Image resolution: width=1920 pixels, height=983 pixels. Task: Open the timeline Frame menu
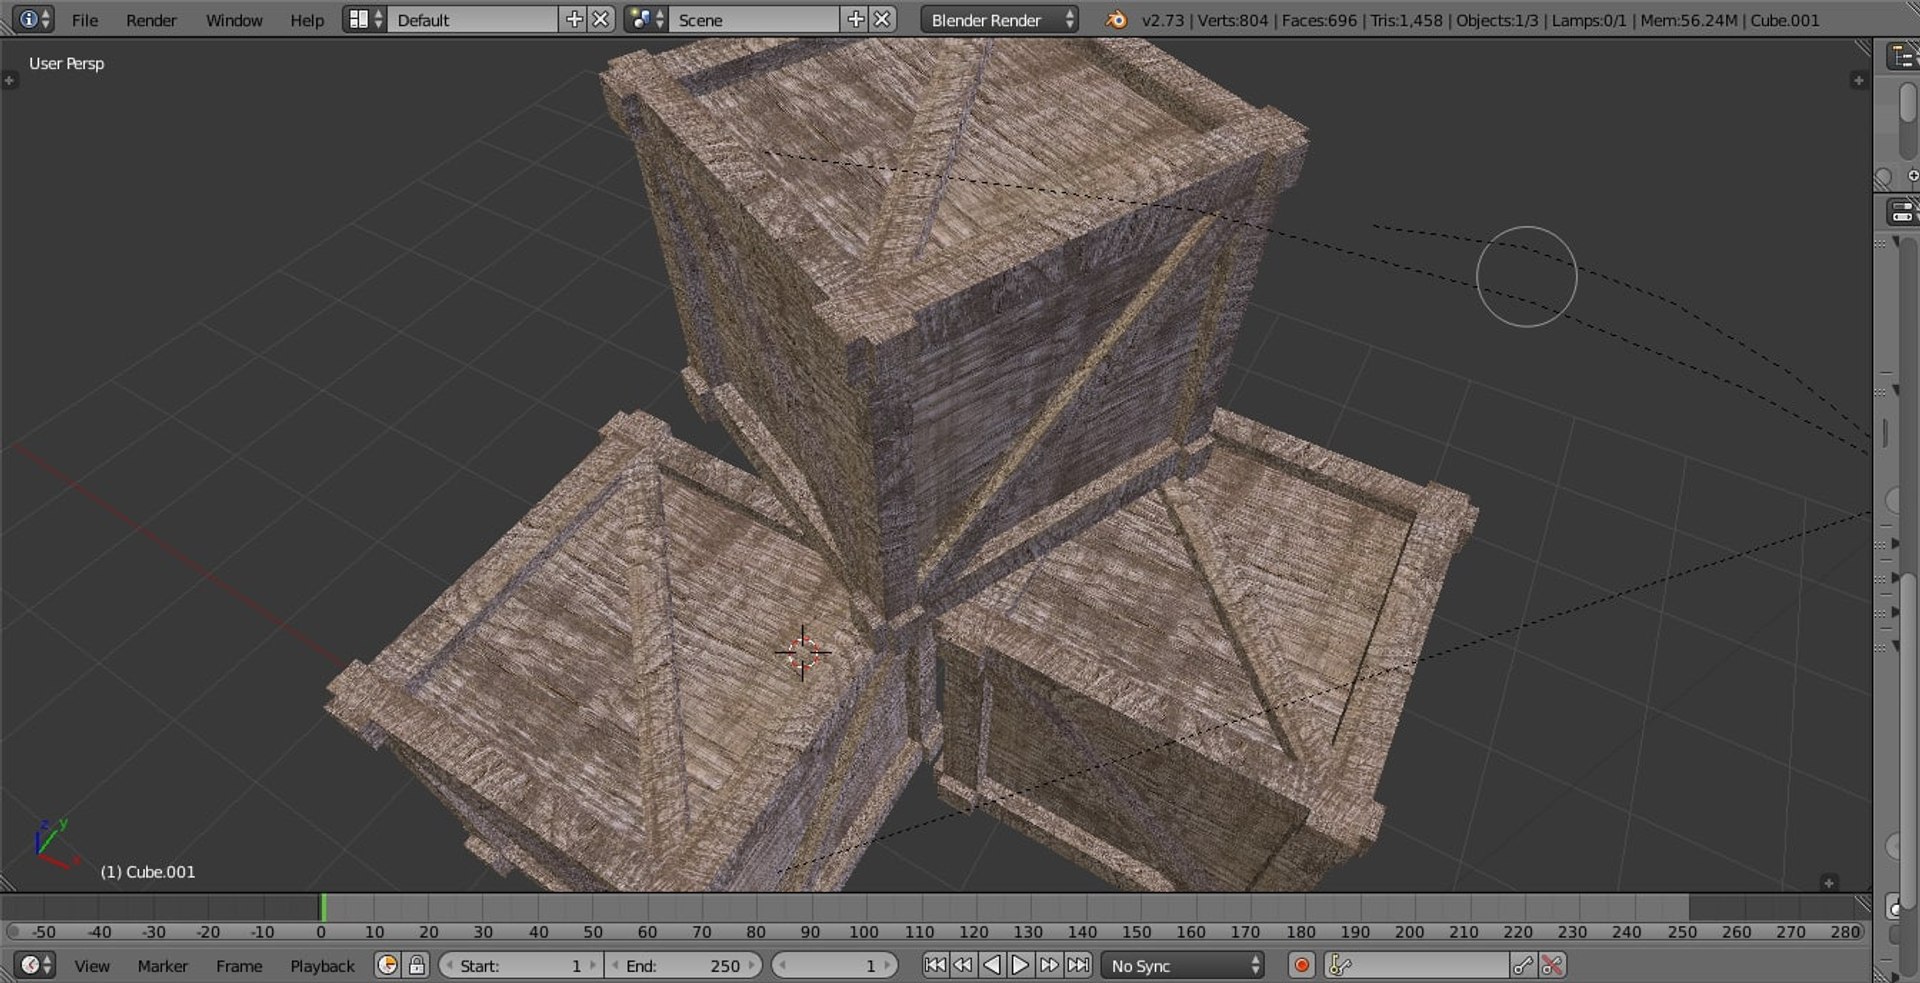(x=239, y=966)
